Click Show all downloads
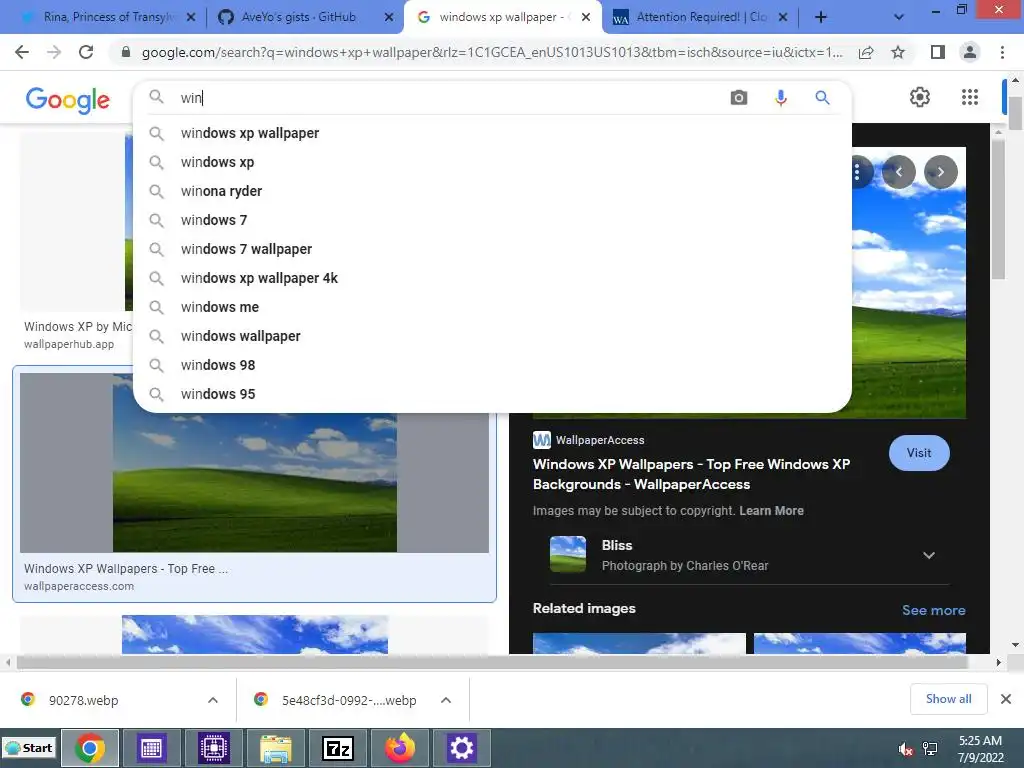 tap(948, 699)
